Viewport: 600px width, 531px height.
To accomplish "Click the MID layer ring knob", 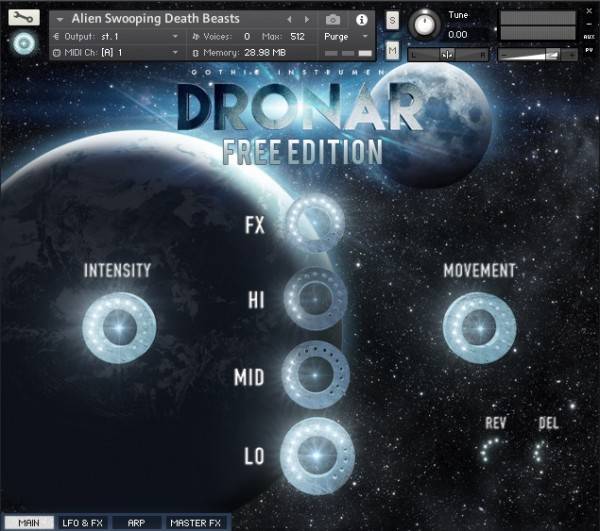I will click(x=316, y=373).
